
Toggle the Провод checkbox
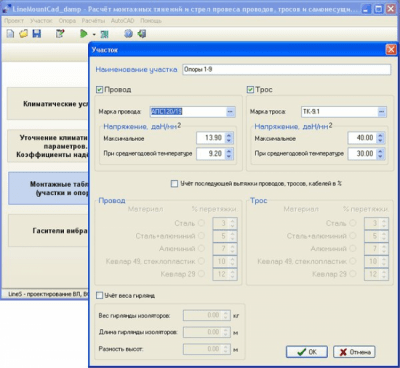99,90
